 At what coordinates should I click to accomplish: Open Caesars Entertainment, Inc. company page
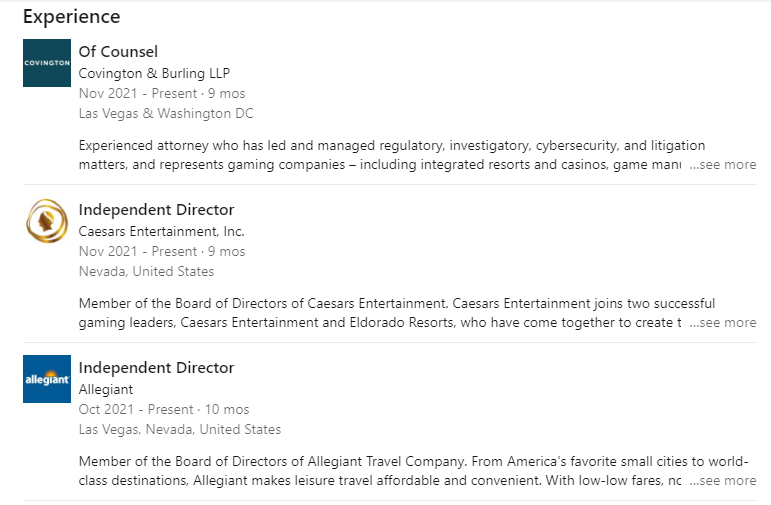click(x=161, y=231)
